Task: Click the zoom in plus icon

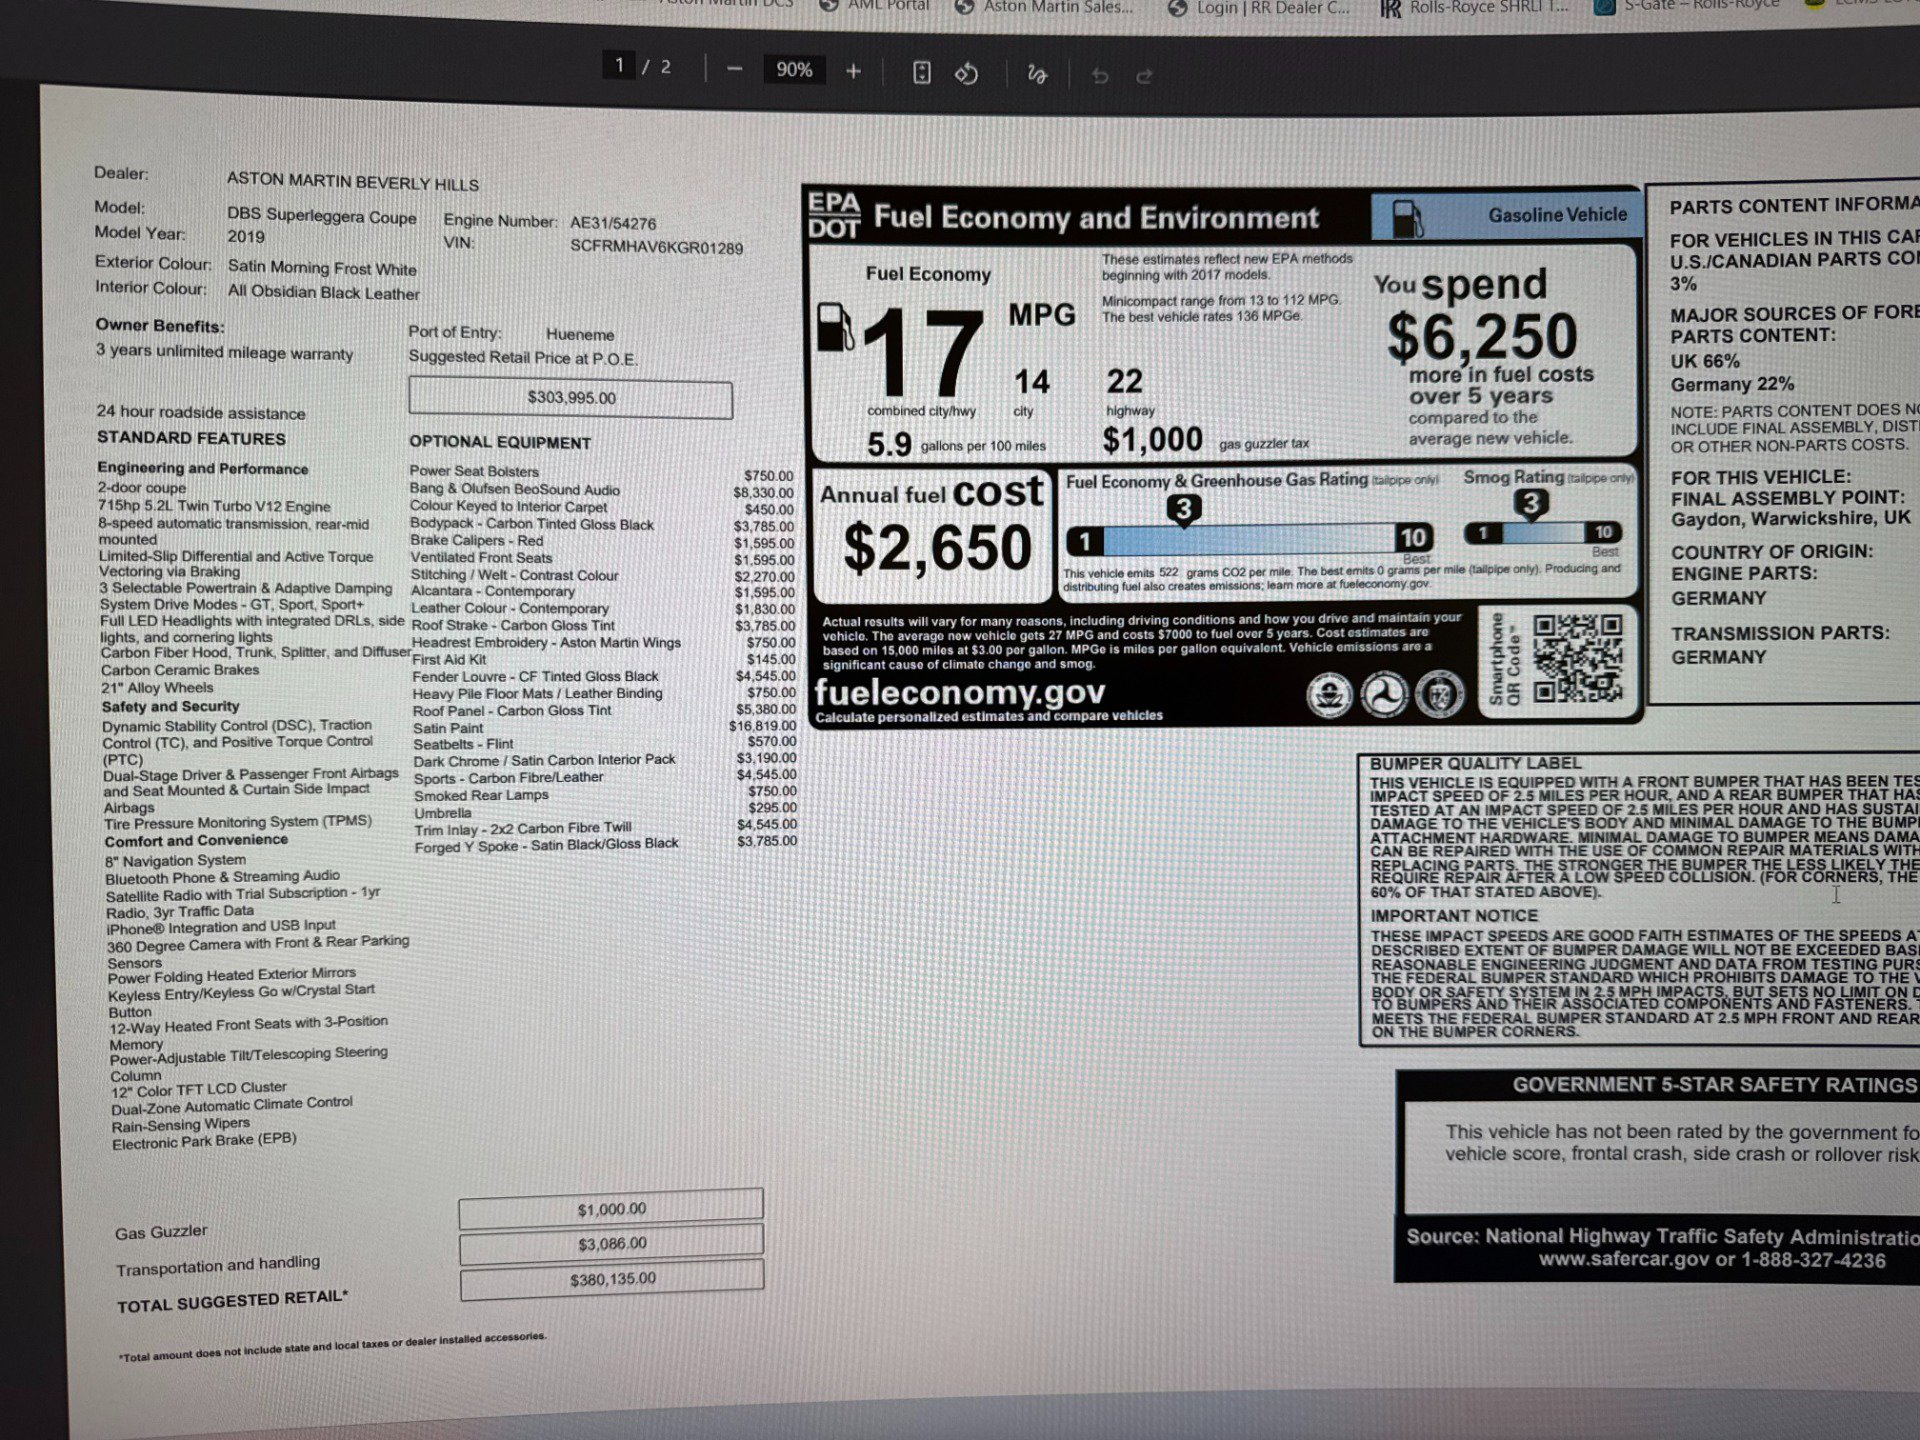Action: pos(853,71)
